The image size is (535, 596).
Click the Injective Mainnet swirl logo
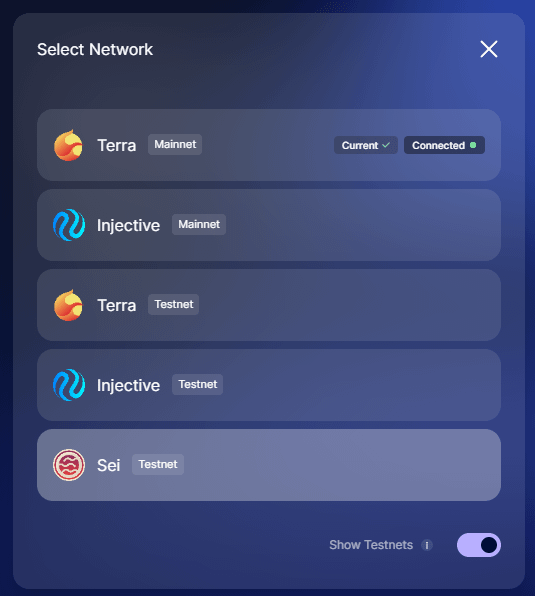(69, 225)
